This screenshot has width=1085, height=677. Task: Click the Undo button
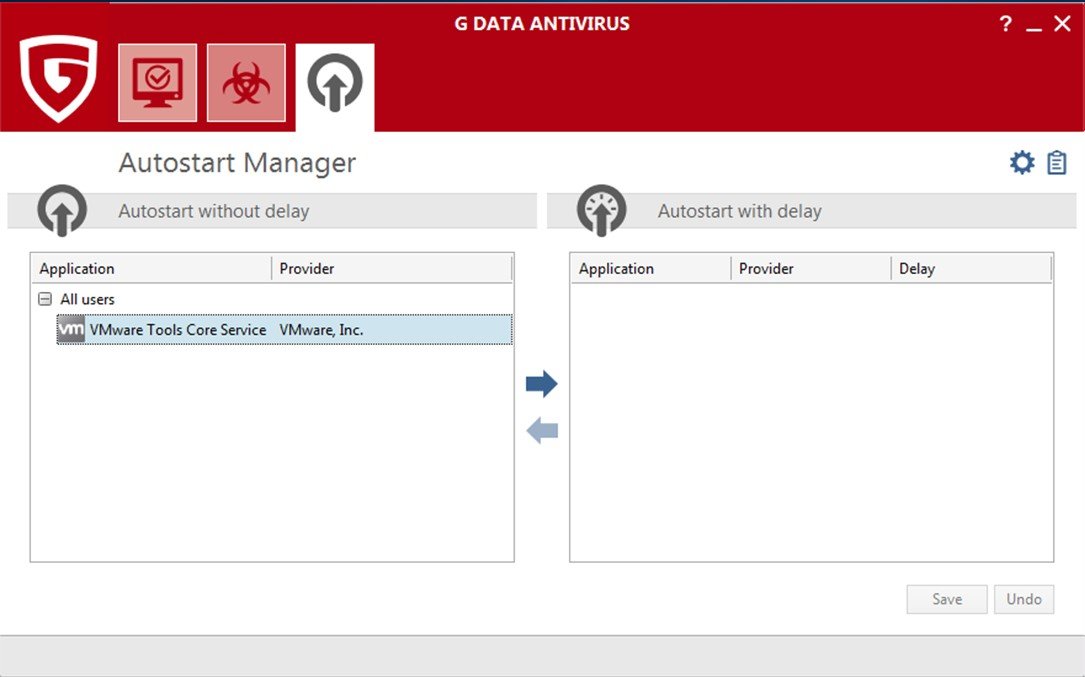pos(1024,599)
